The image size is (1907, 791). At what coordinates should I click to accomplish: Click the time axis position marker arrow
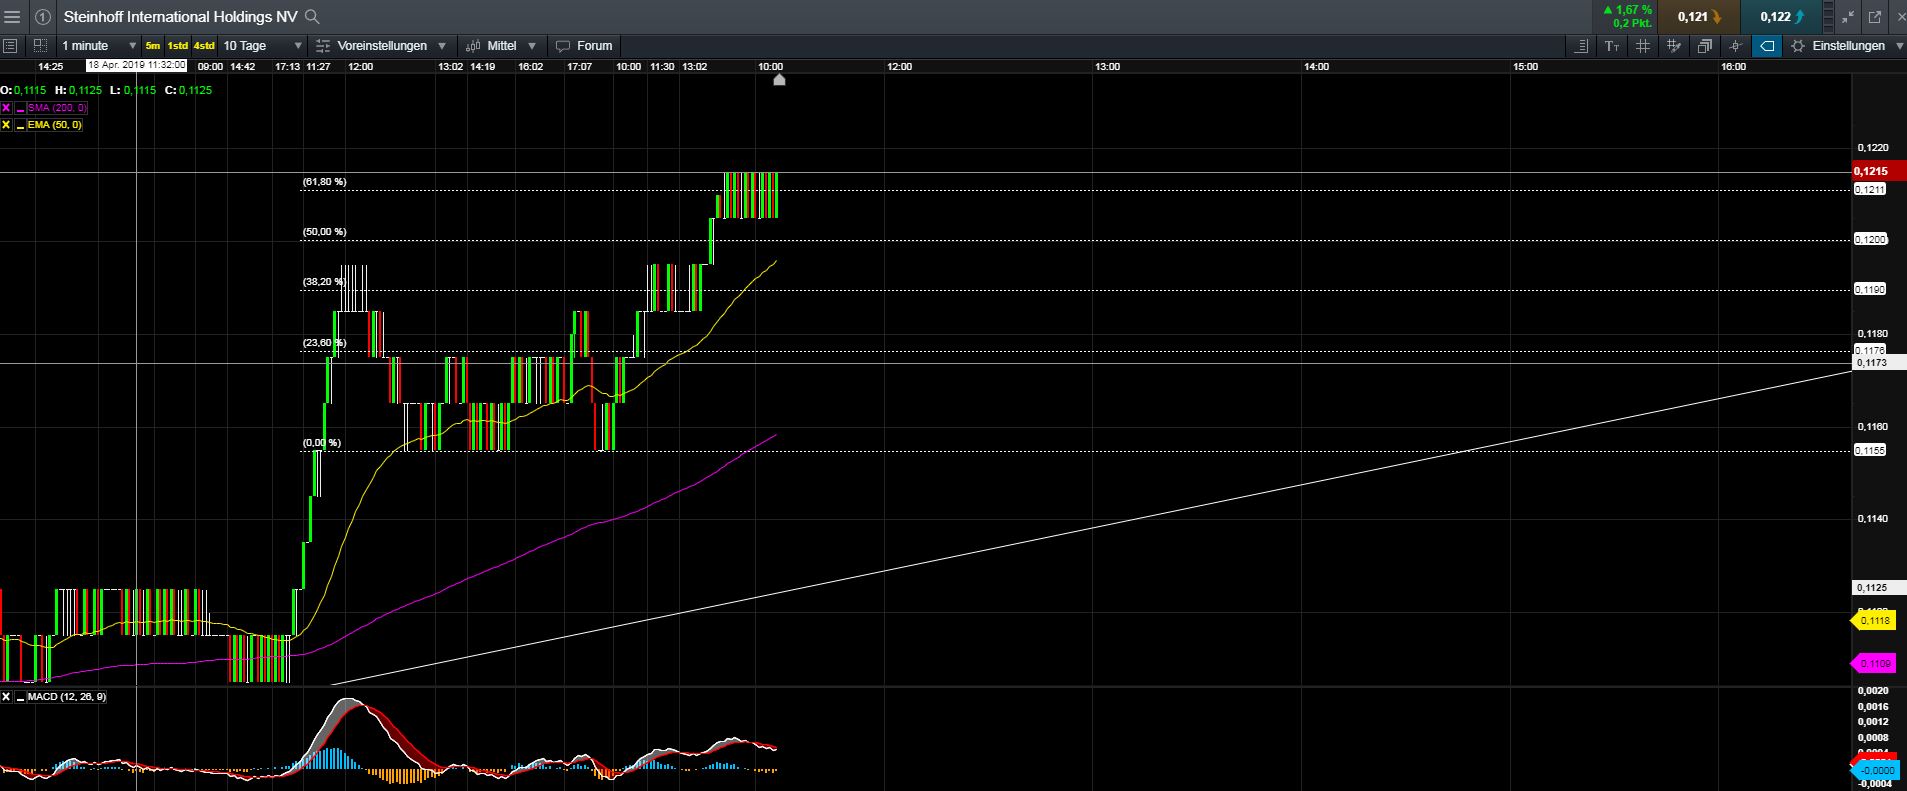(x=779, y=80)
